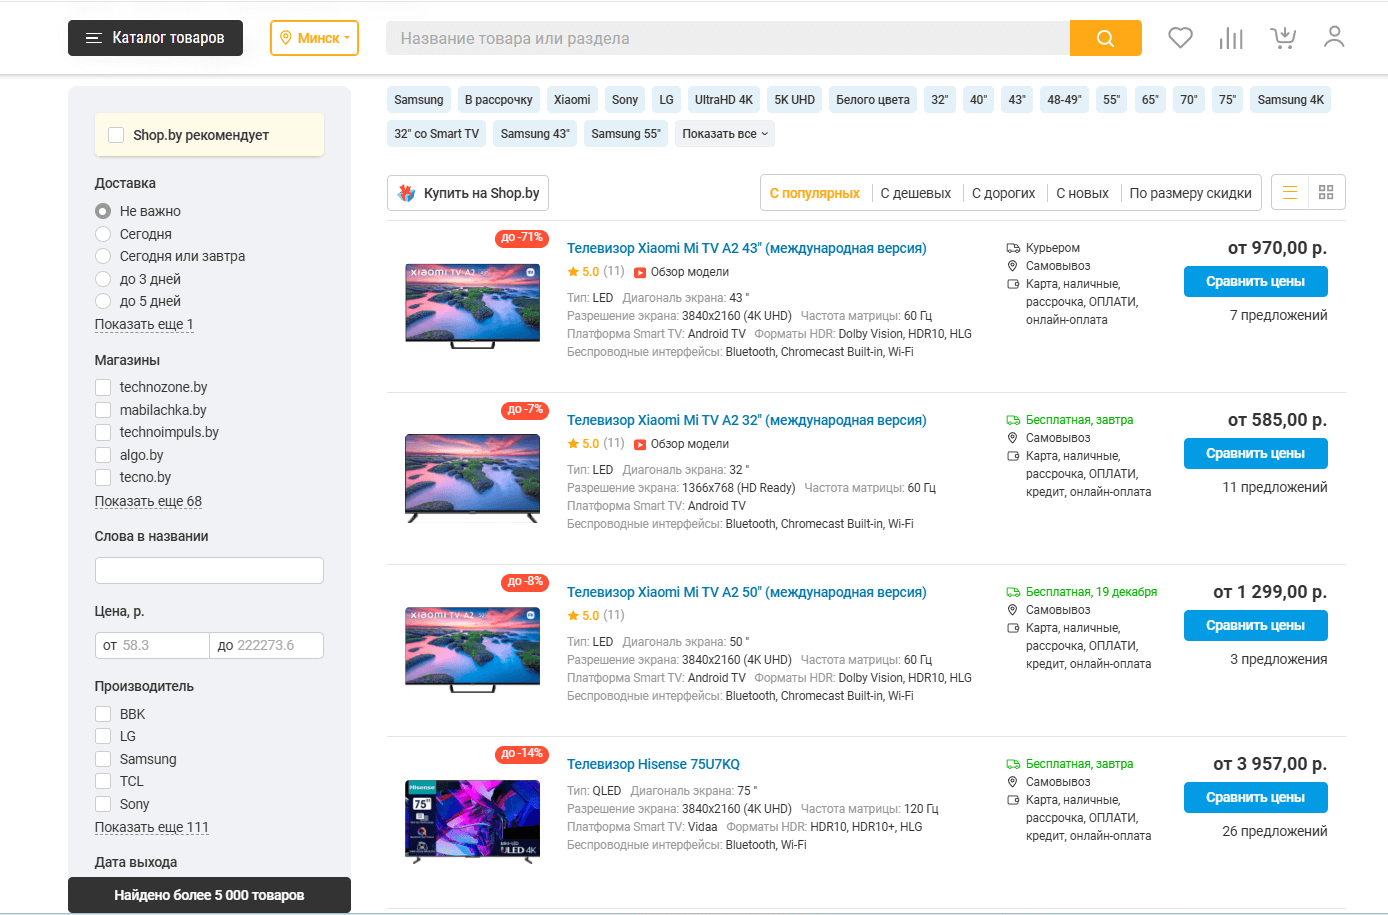Click the -14% discount badge on Hisense
Screen dimensions: 1388x915
pos(521,754)
